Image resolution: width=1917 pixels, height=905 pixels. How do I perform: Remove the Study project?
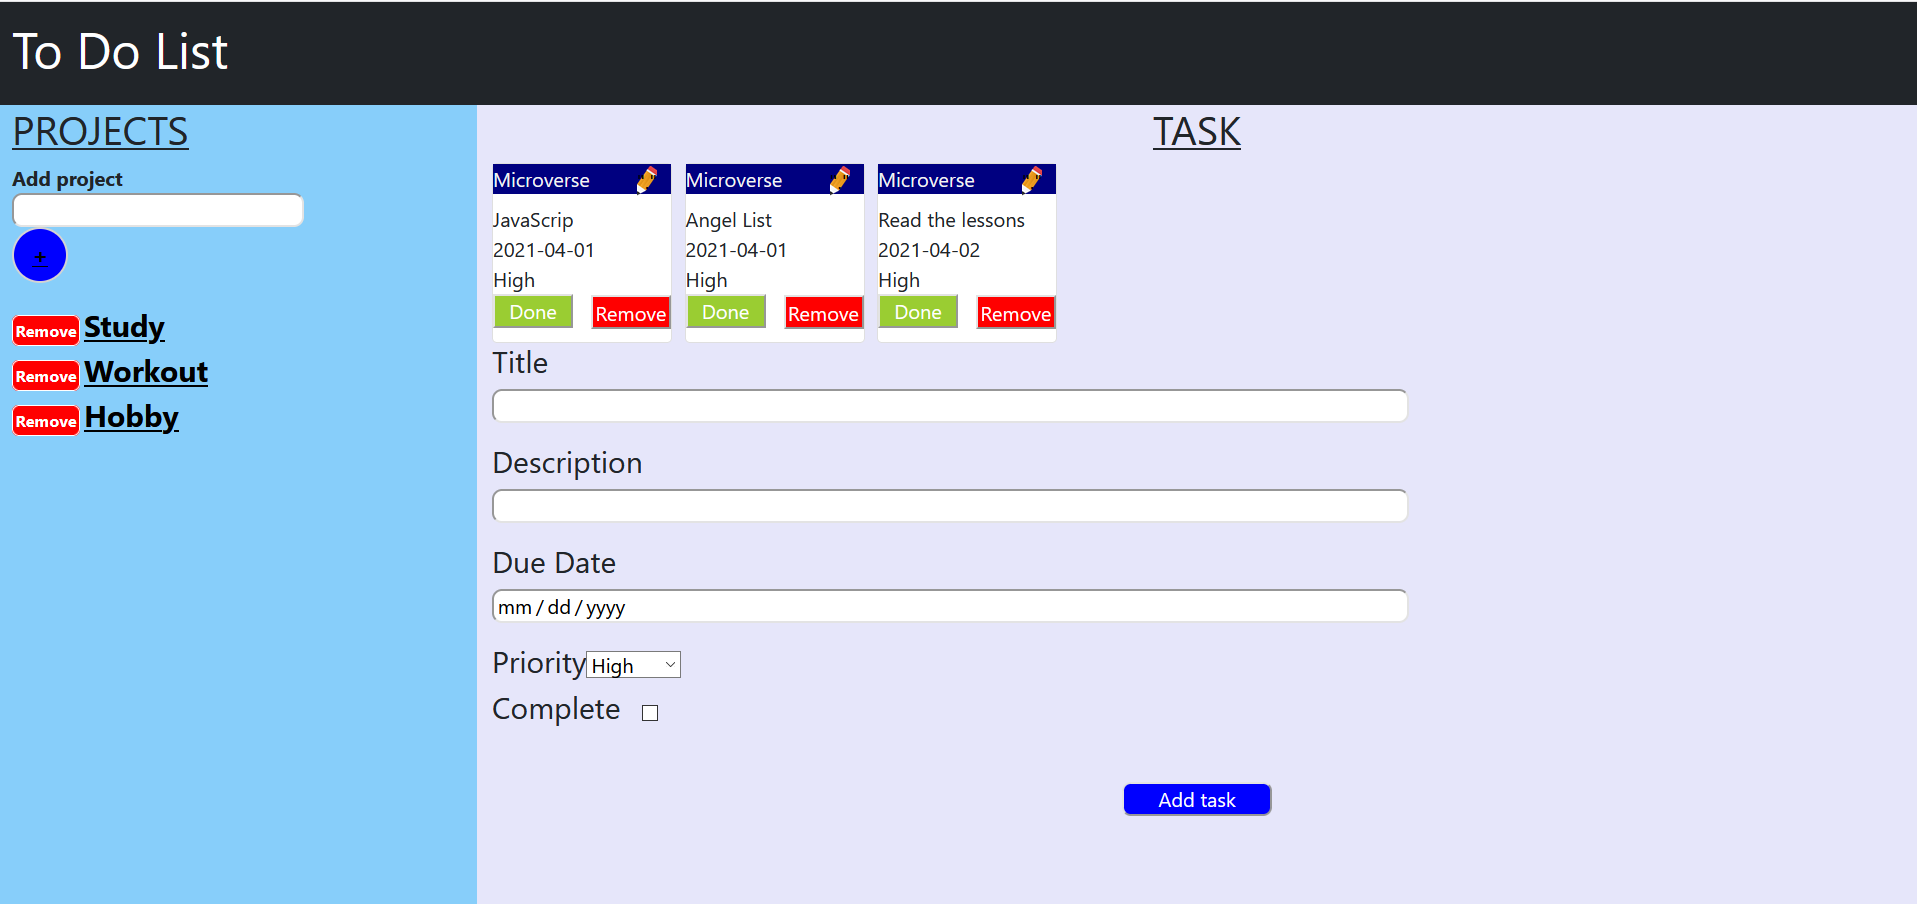(46, 331)
